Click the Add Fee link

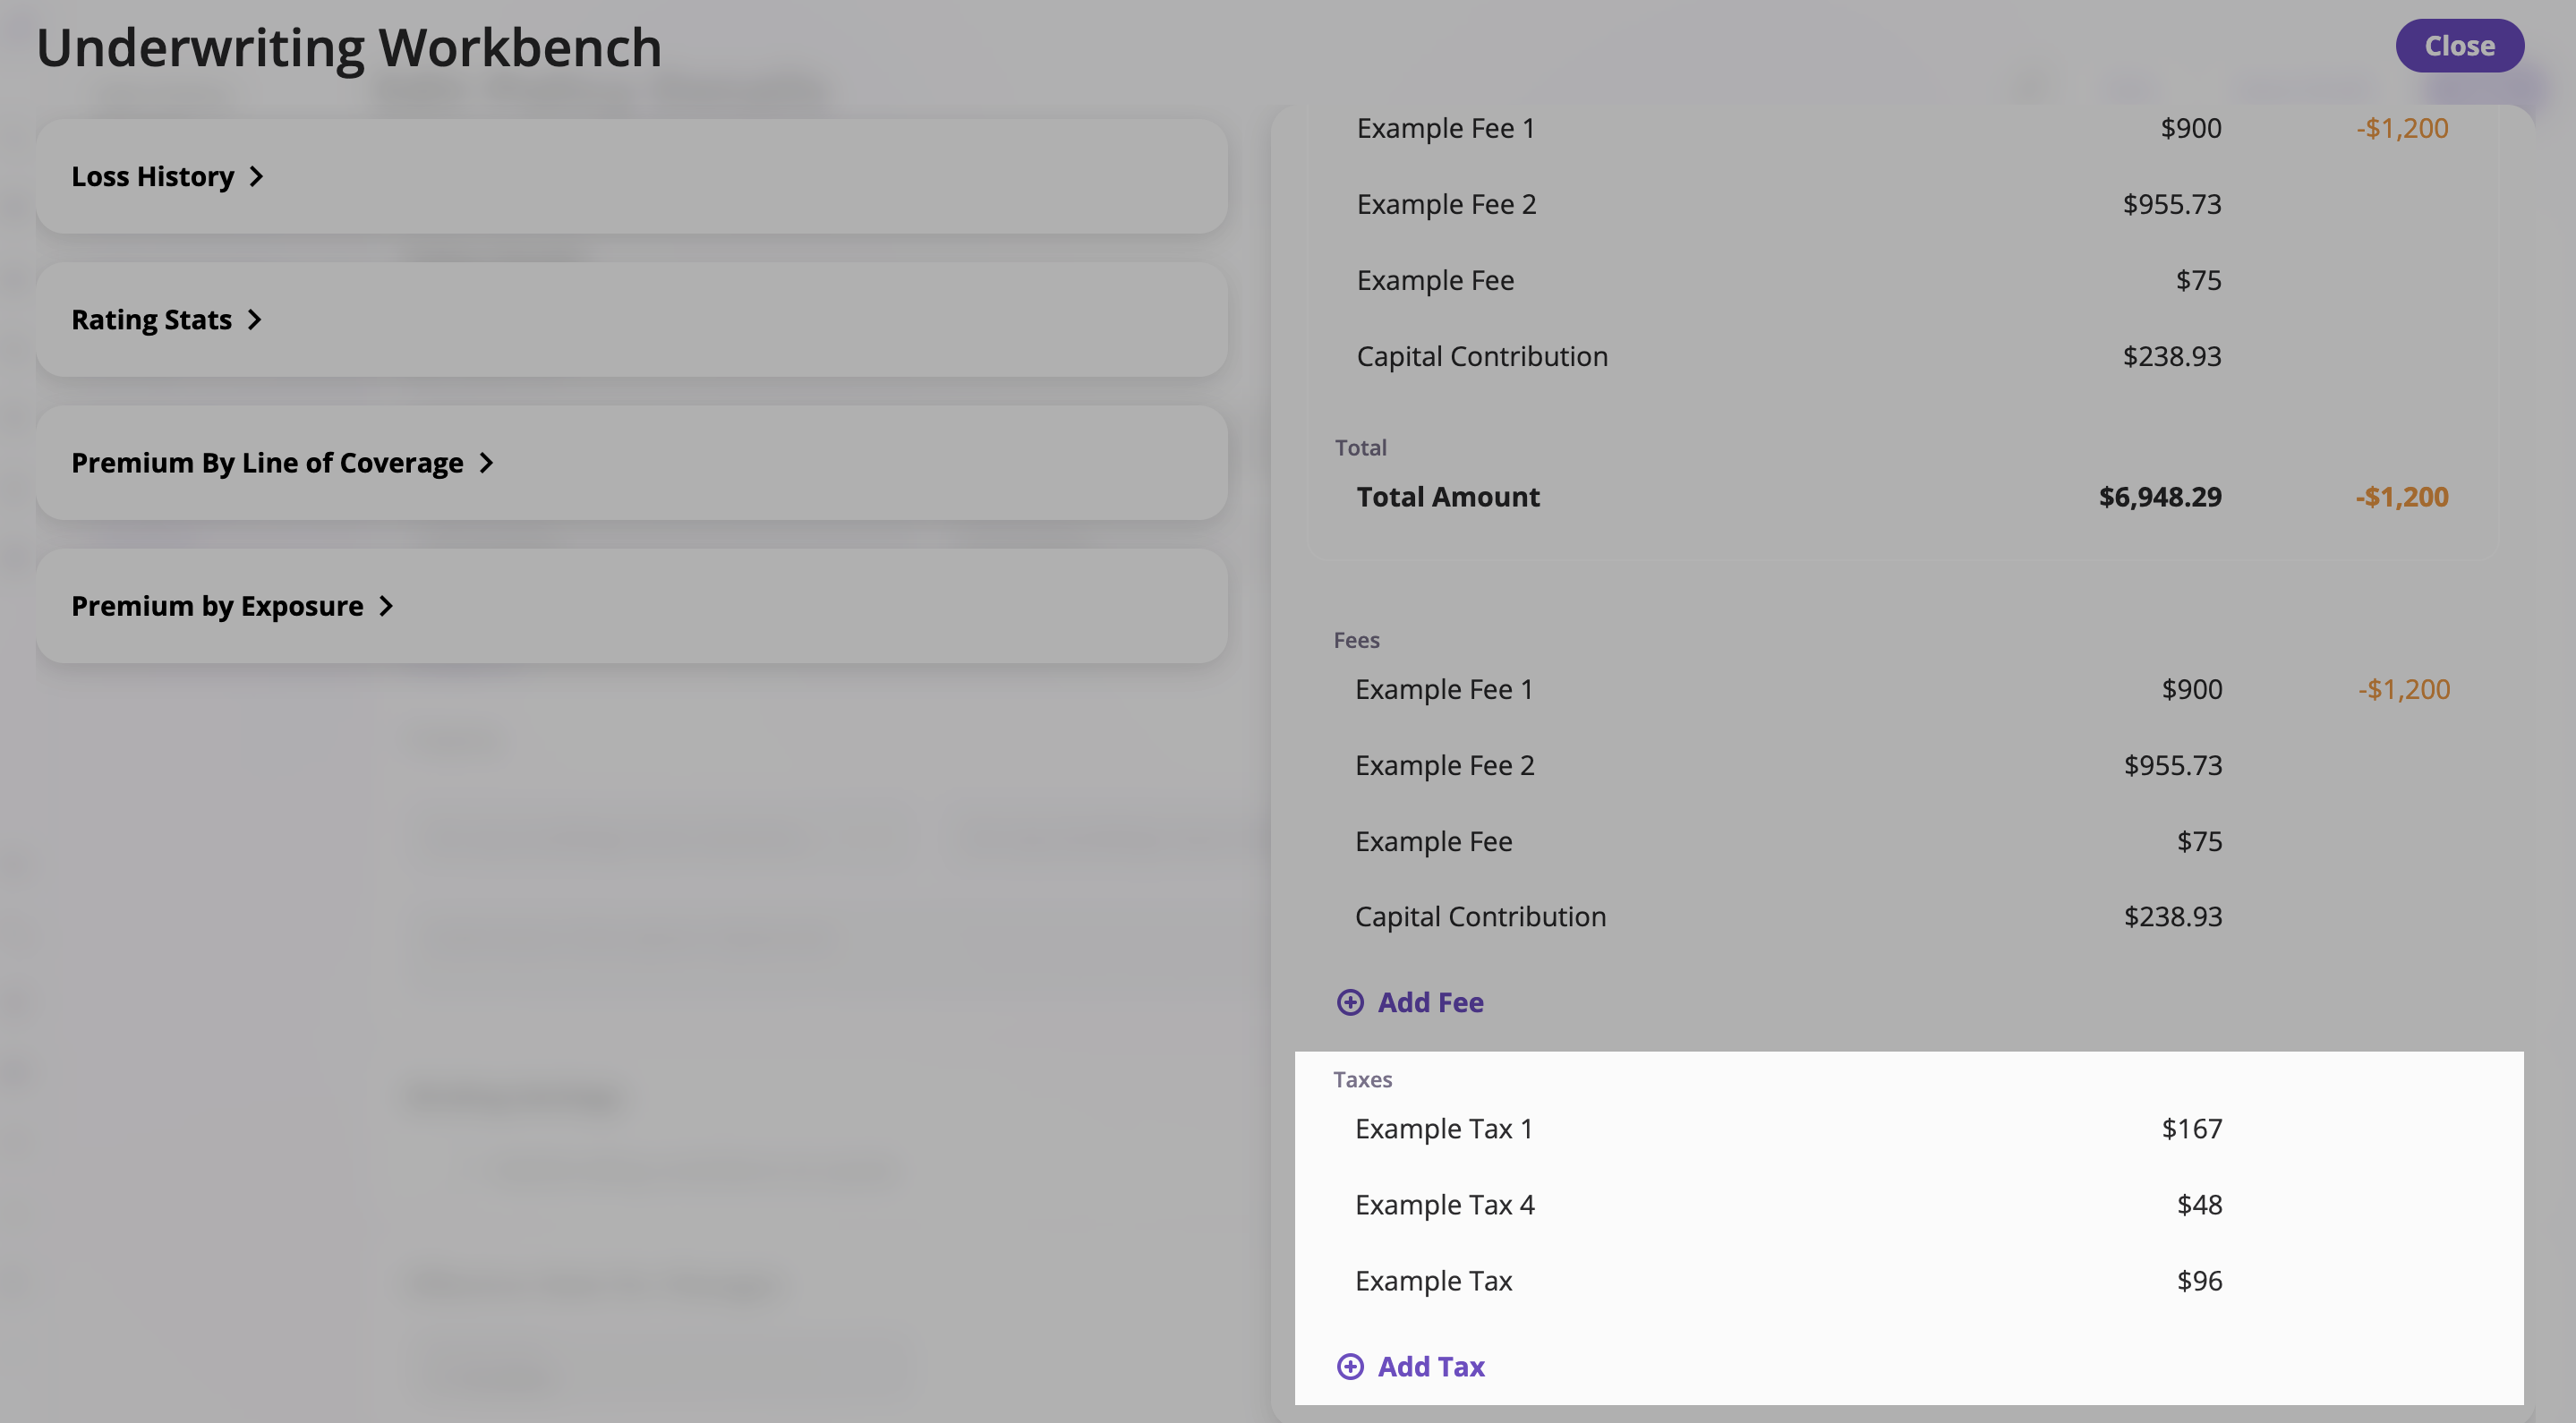(x=1430, y=1002)
